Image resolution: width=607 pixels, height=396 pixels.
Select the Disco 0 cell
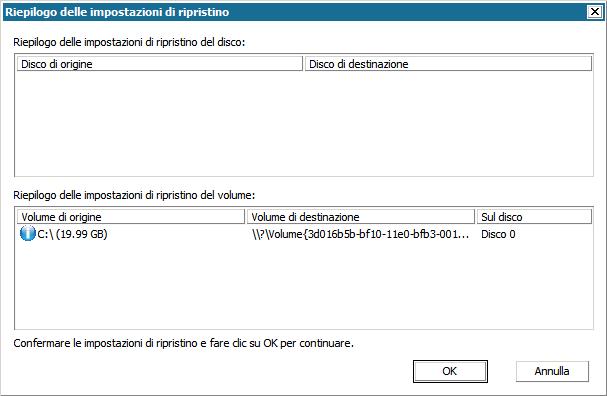(498, 234)
